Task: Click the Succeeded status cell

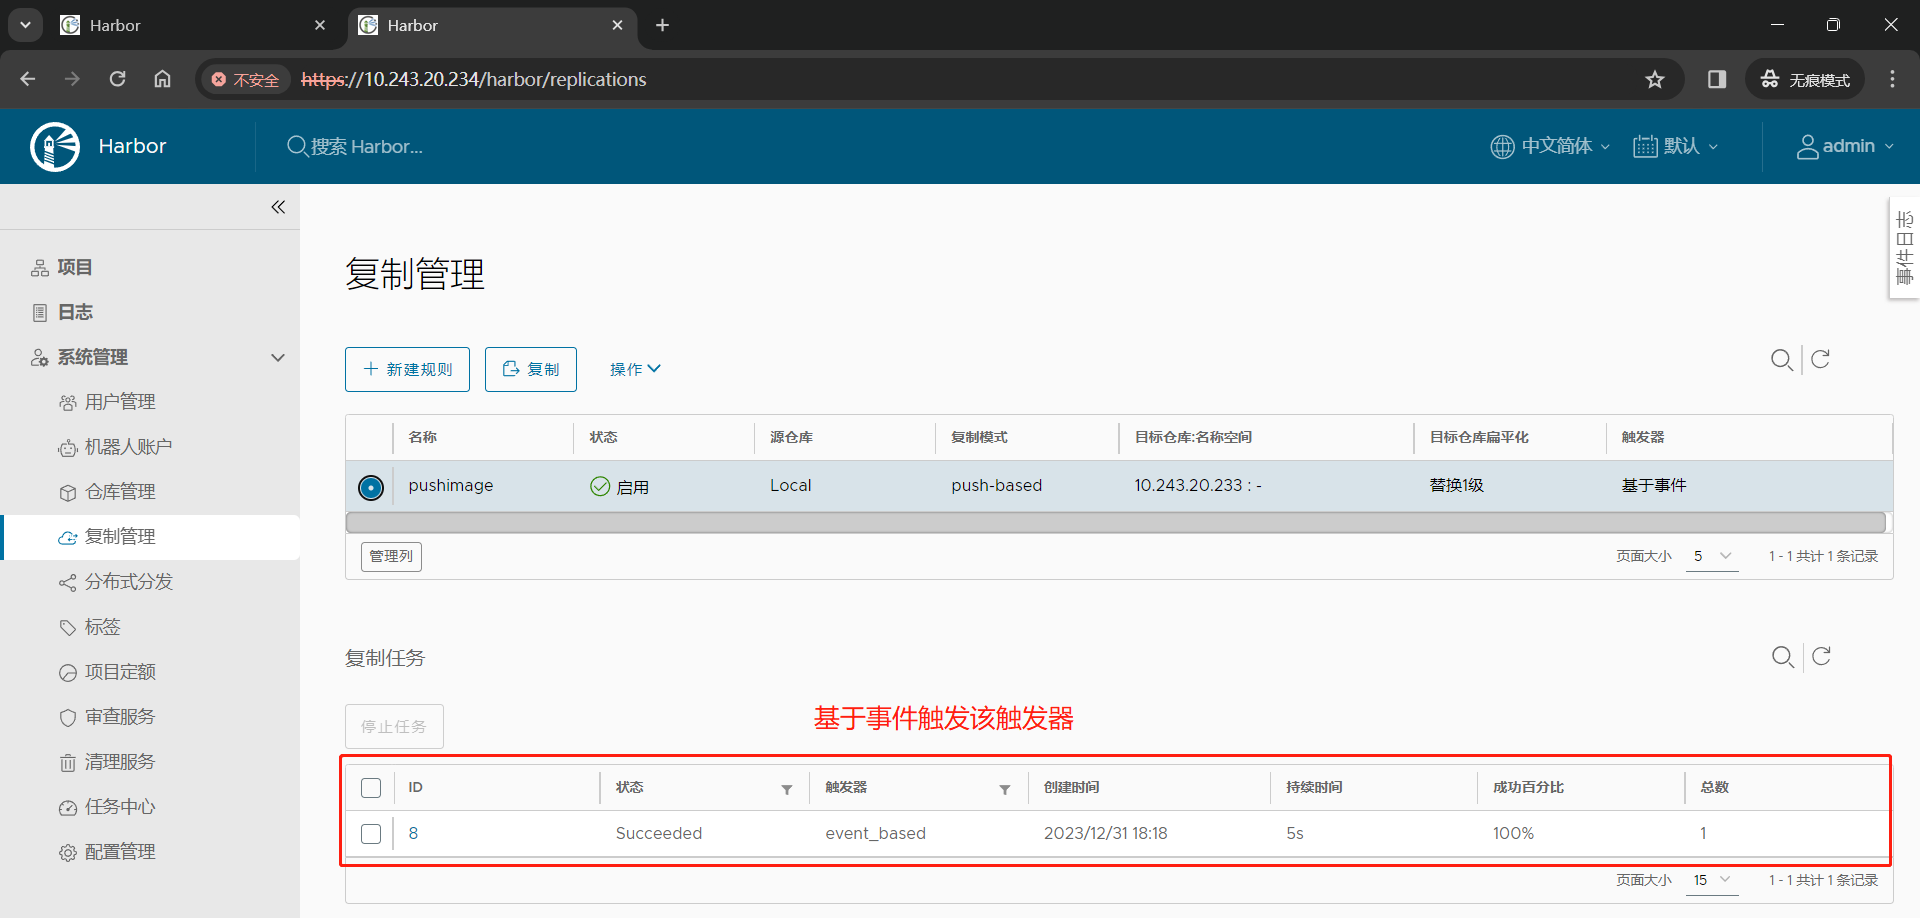Action: (x=659, y=834)
